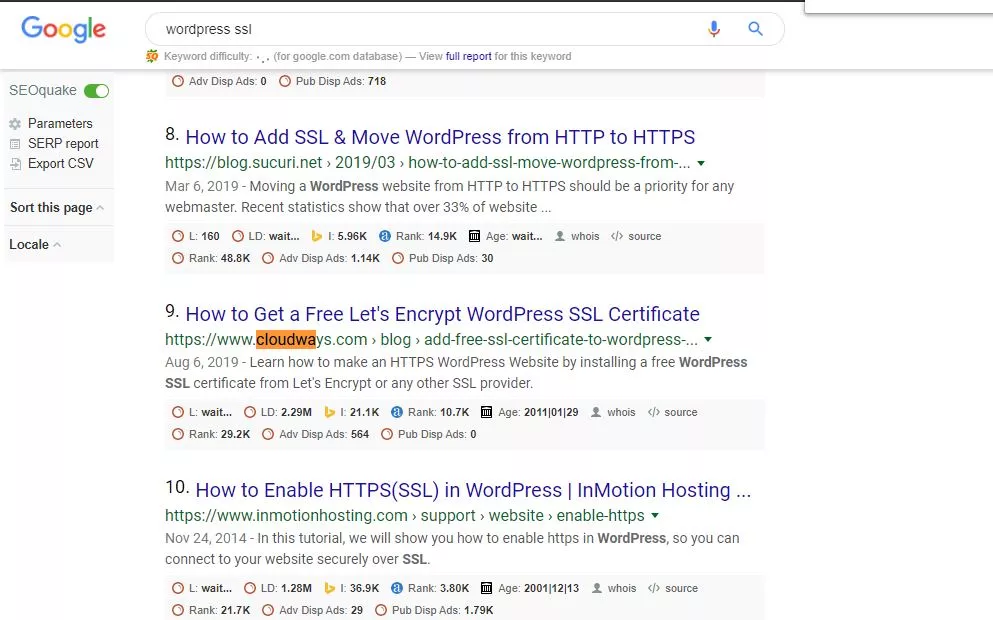Click the cloudways.com URL breadcrumb
Screen dimensions: 993x620
pyautogui.click(x=431, y=339)
